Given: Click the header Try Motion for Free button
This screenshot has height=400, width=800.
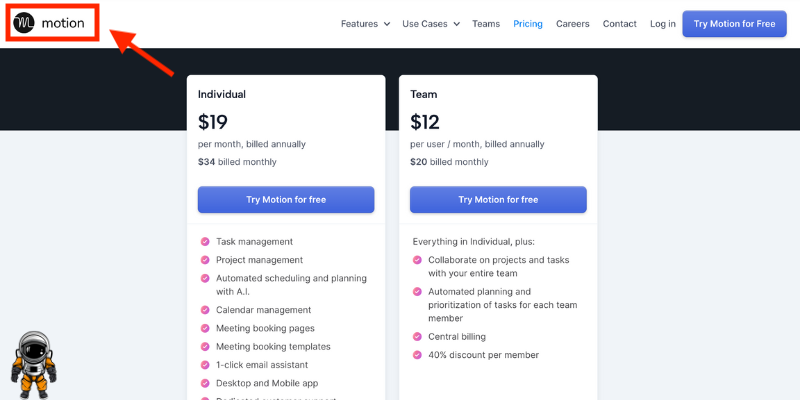Looking at the screenshot, I should [x=734, y=24].
